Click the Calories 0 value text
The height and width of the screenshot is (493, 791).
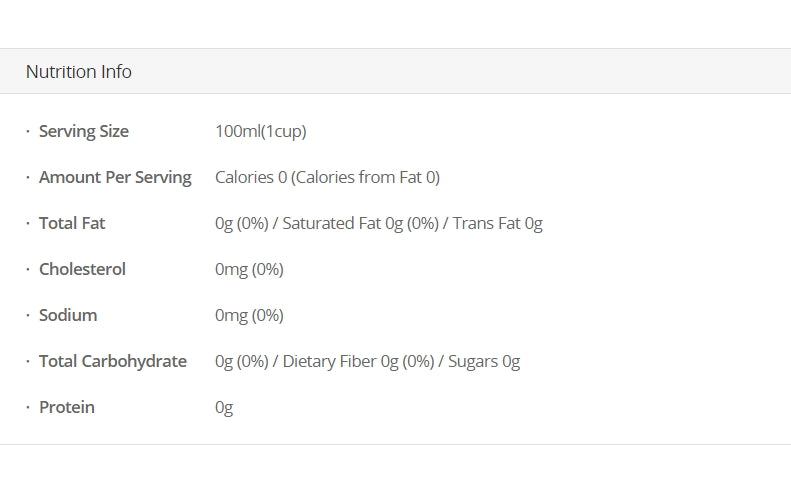251,177
